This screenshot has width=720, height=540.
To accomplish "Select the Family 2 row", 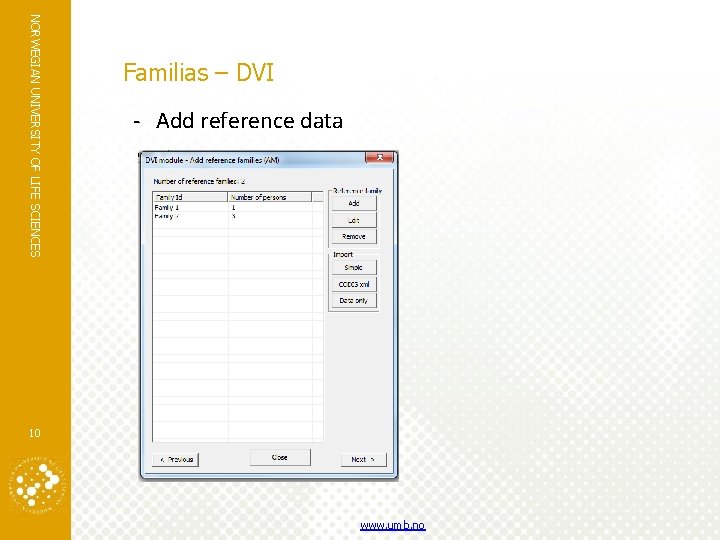I will click(238, 216).
